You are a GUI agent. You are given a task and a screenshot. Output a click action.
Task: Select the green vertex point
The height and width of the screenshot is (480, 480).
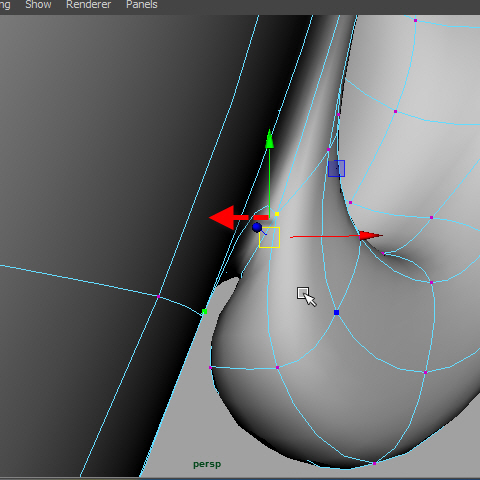tap(205, 312)
